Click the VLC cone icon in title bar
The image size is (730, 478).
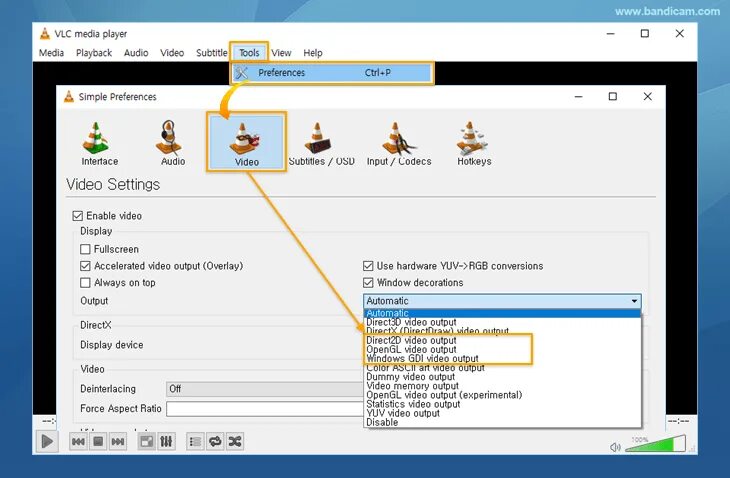point(45,34)
